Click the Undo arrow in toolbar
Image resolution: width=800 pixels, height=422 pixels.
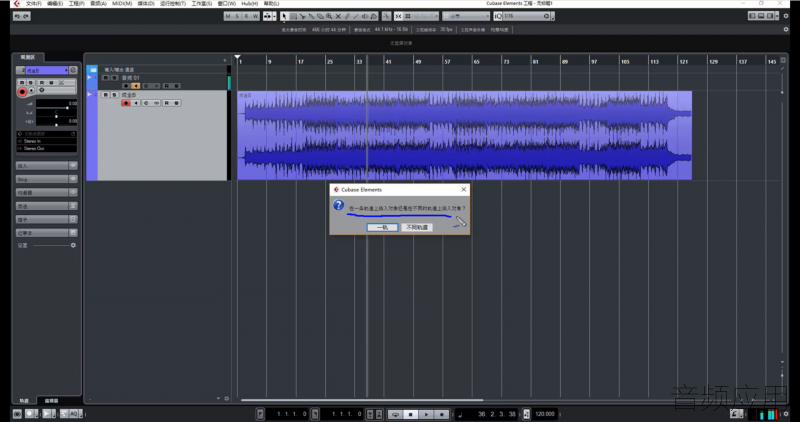tap(17, 16)
